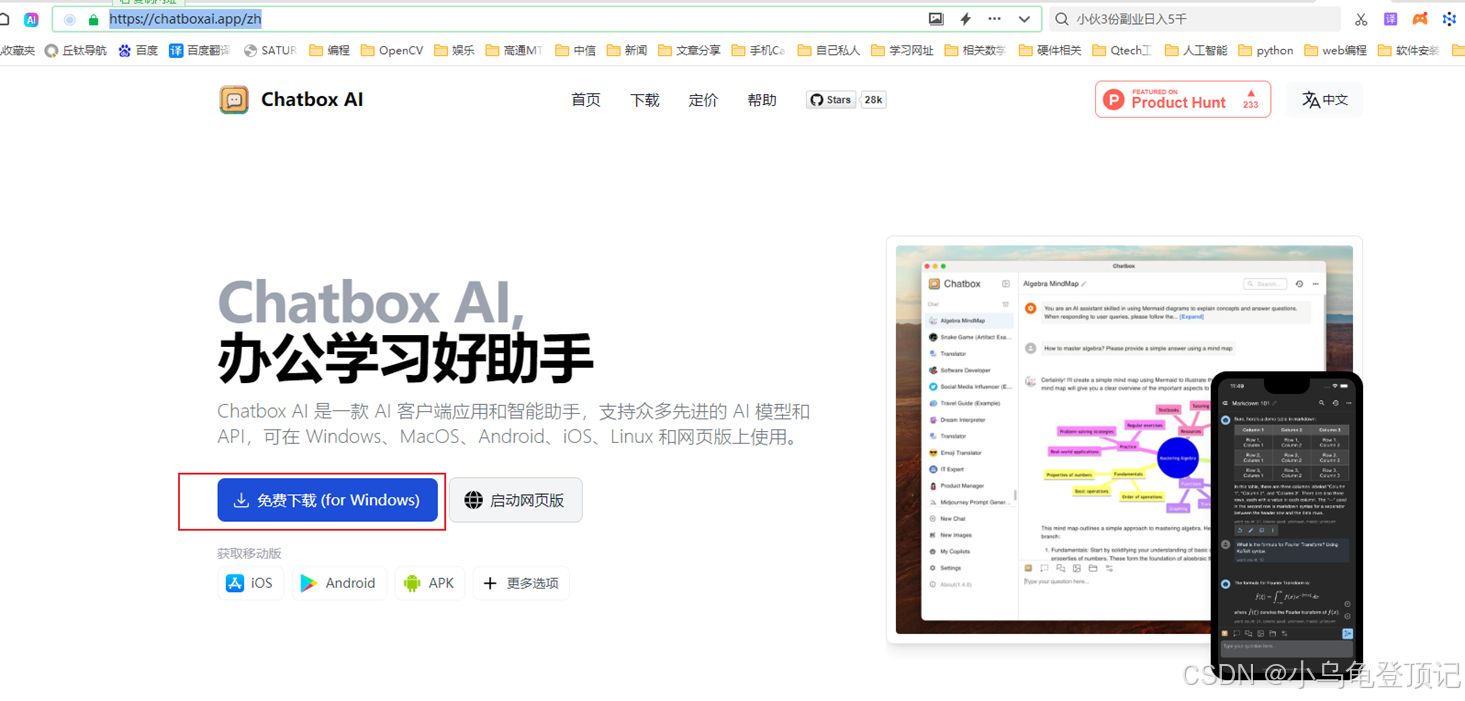The image size is (1465, 701).
Task: Click the 获取移动版 label
Action: [x=249, y=553]
